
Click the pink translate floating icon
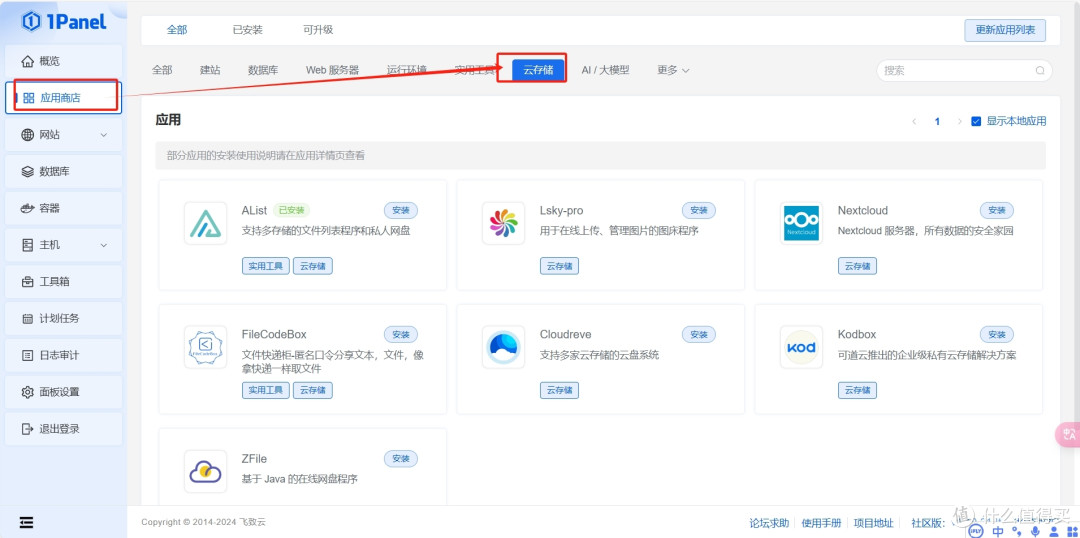click(1068, 434)
